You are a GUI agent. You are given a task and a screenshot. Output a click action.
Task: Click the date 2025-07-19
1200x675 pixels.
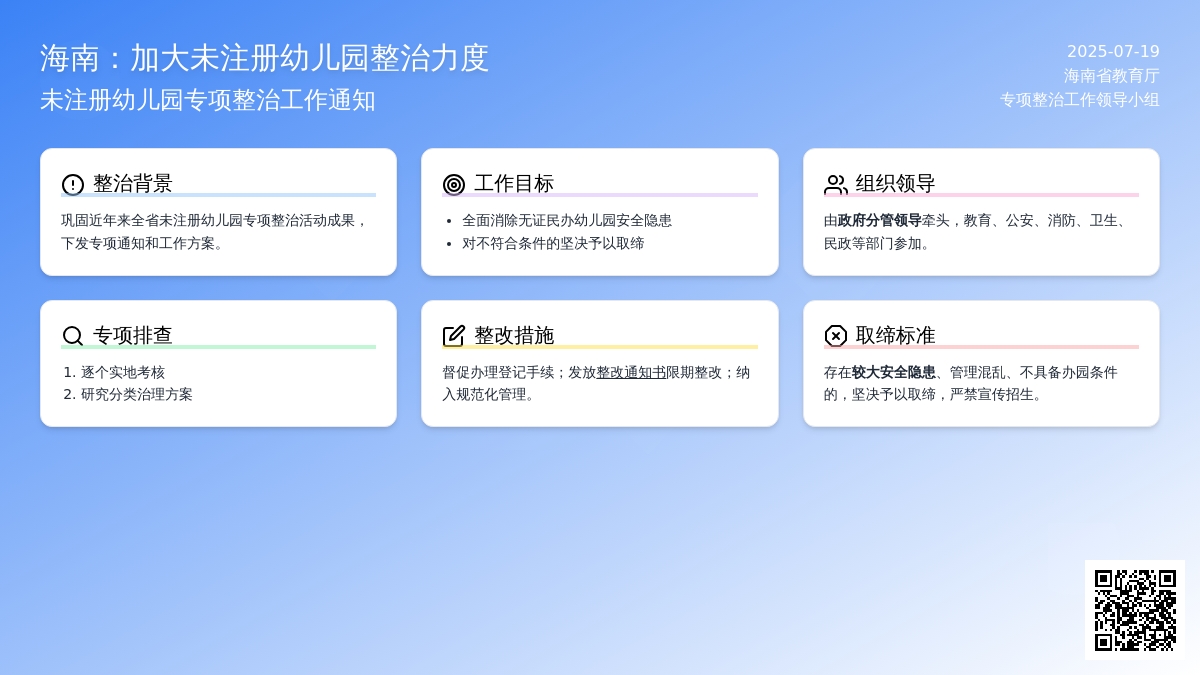(1113, 51)
